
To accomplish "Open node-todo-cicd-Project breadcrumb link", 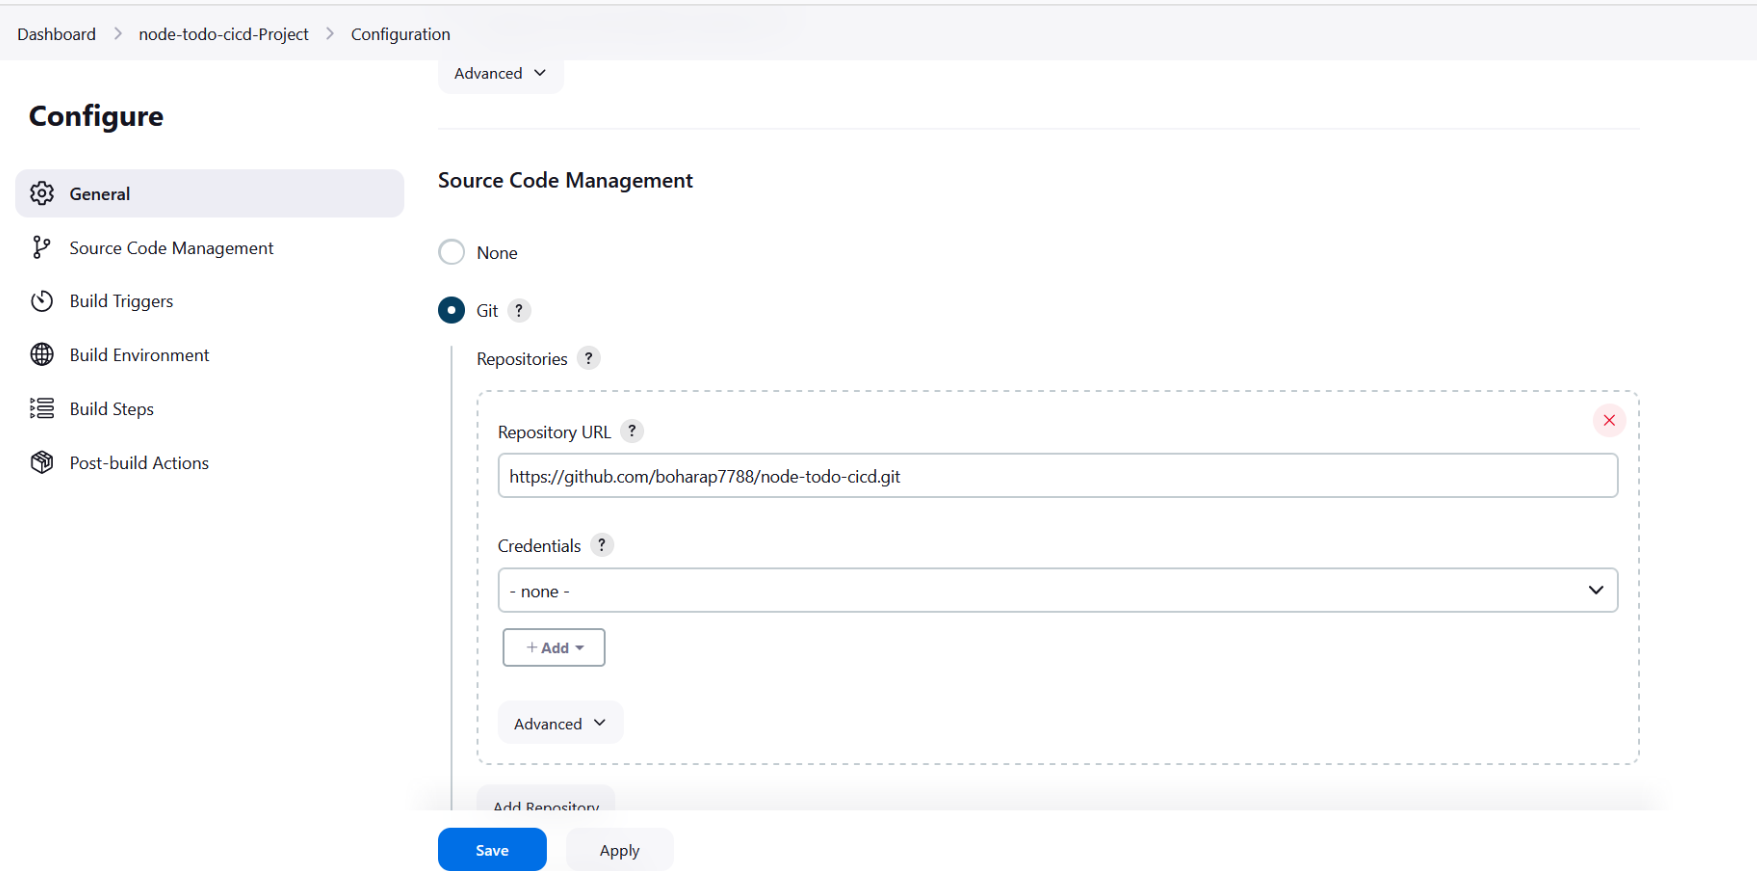I will pyautogui.click(x=224, y=34).
